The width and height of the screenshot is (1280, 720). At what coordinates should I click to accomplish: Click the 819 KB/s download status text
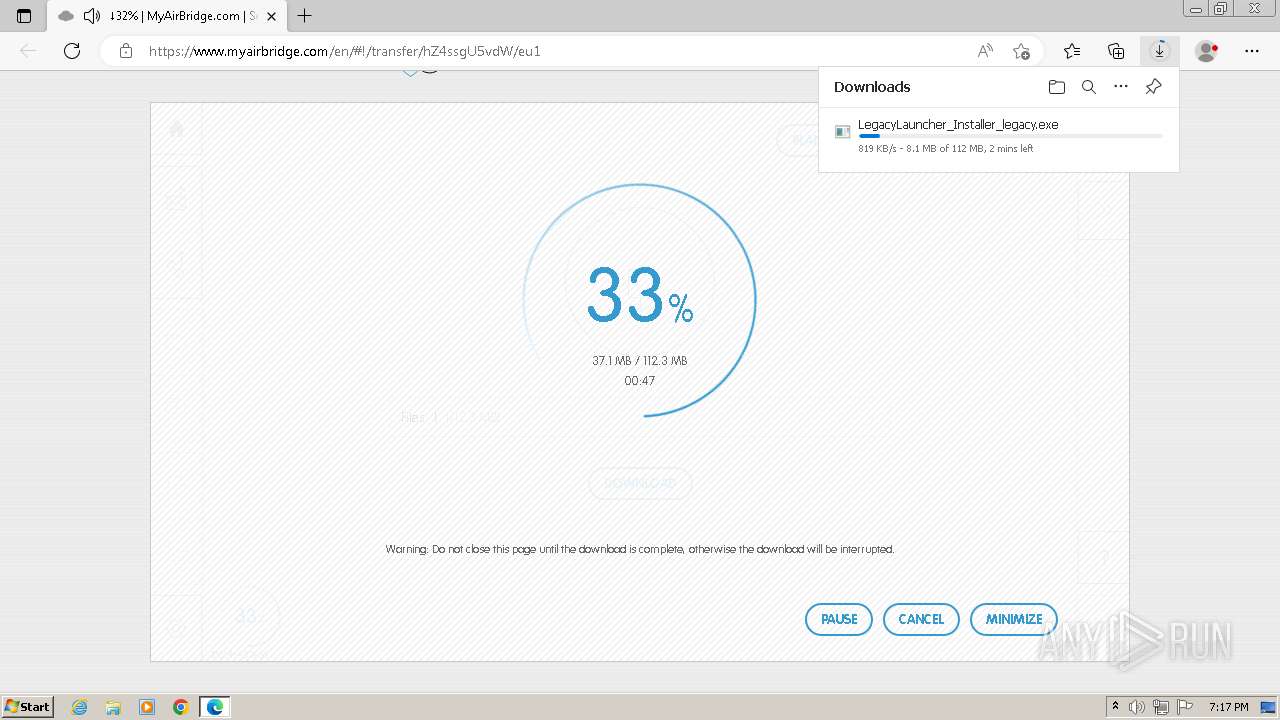(x=946, y=149)
